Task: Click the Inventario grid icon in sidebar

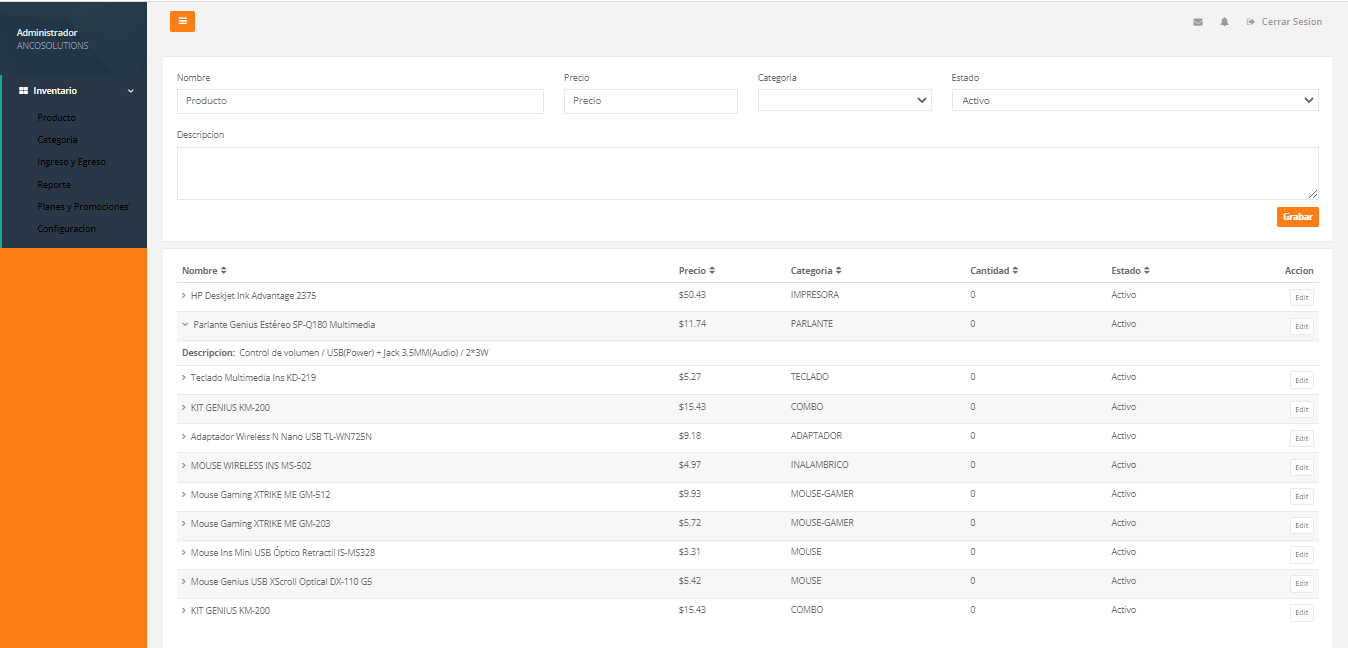Action: [23, 91]
